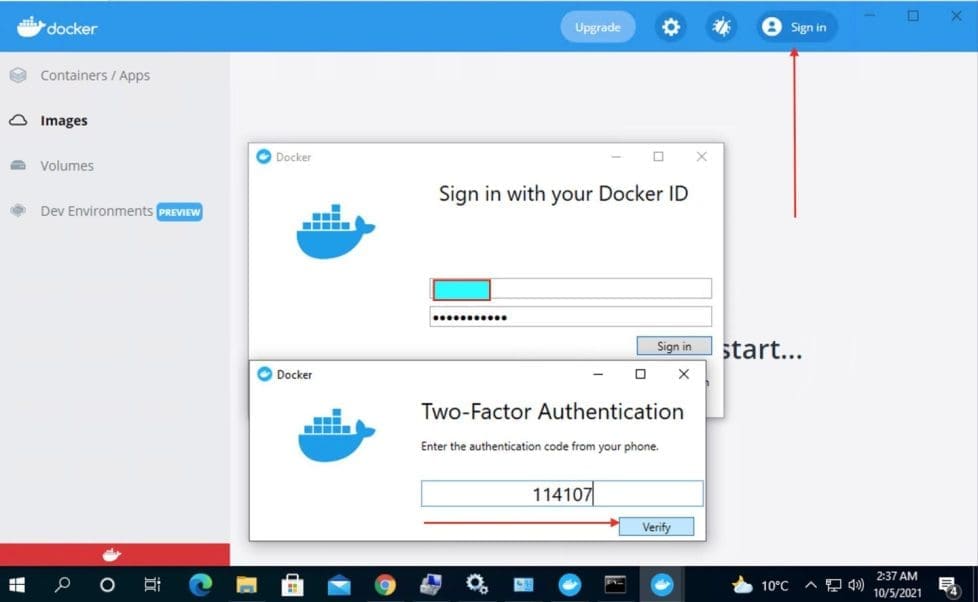Click the Docker ID username field
The height and width of the screenshot is (602, 978).
click(x=570, y=289)
